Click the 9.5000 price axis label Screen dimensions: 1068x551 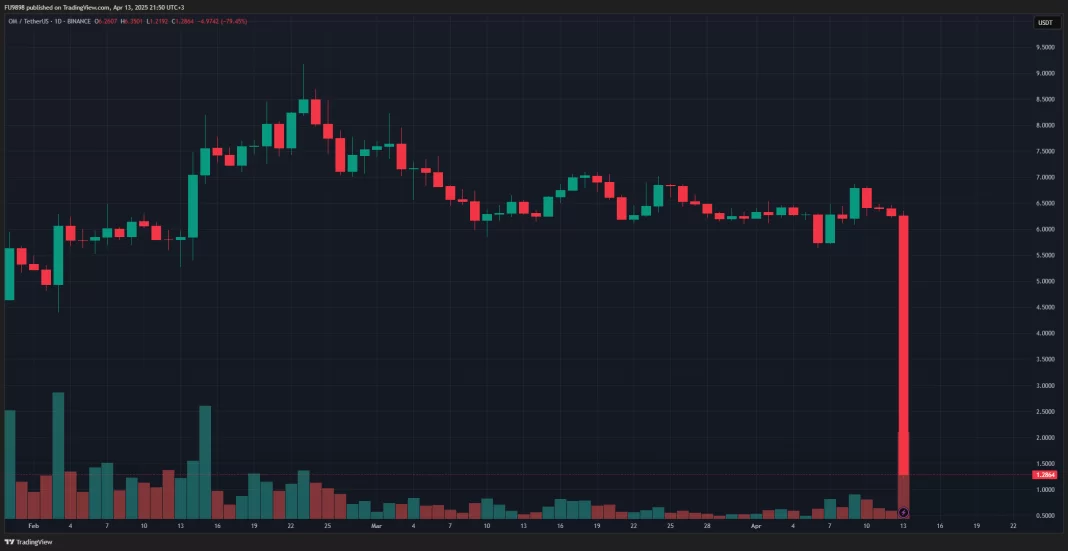pos(1046,47)
